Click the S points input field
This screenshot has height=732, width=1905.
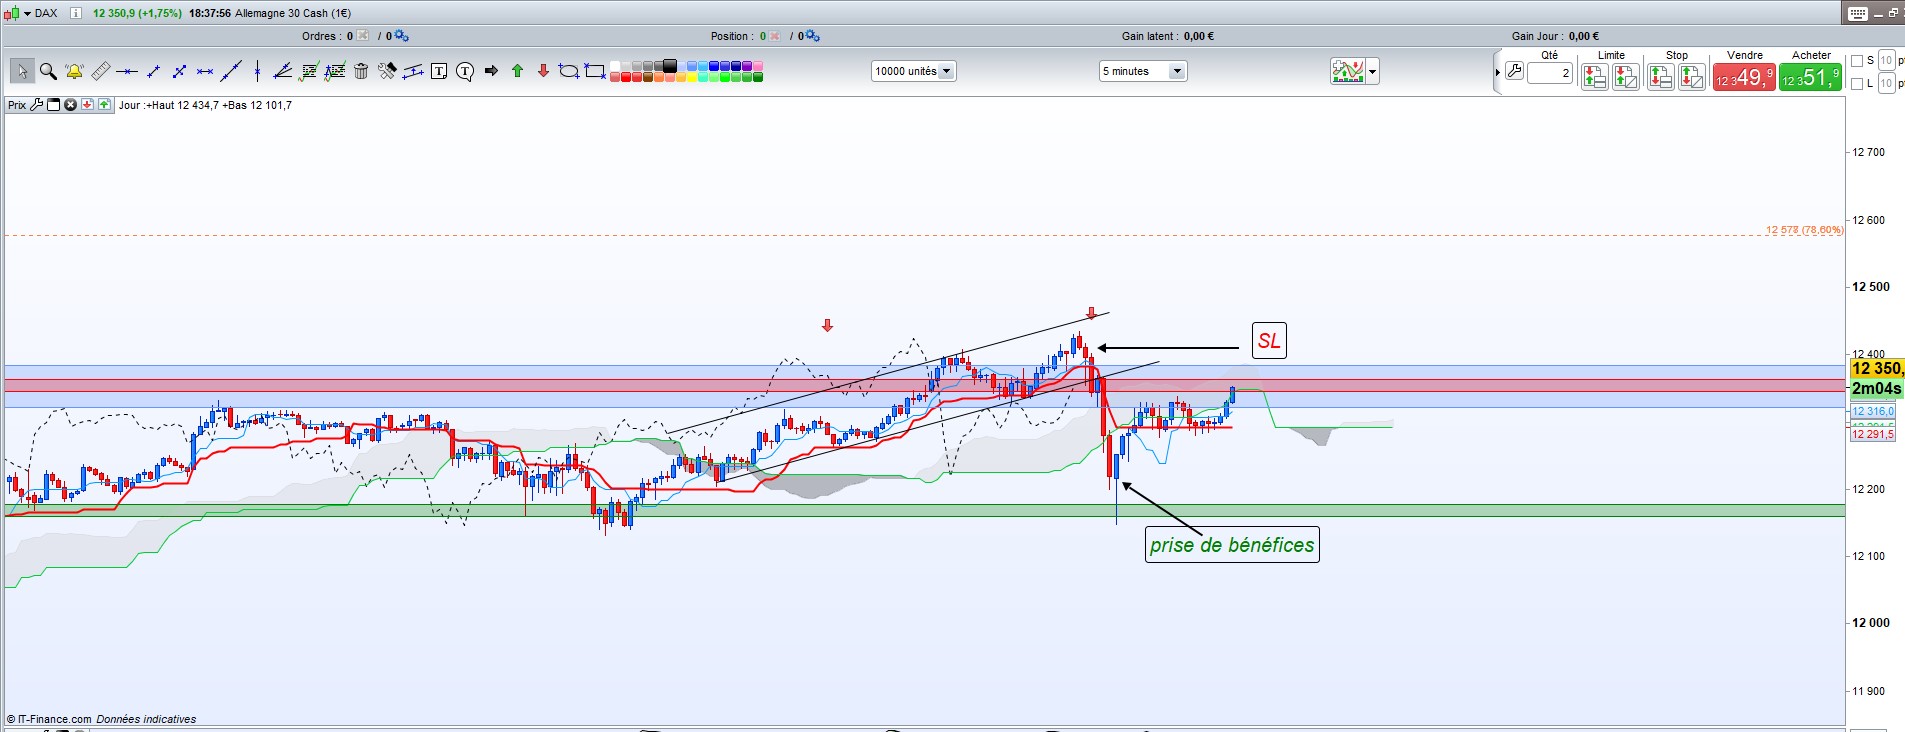pyautogui.click(x=1886, y=60)
